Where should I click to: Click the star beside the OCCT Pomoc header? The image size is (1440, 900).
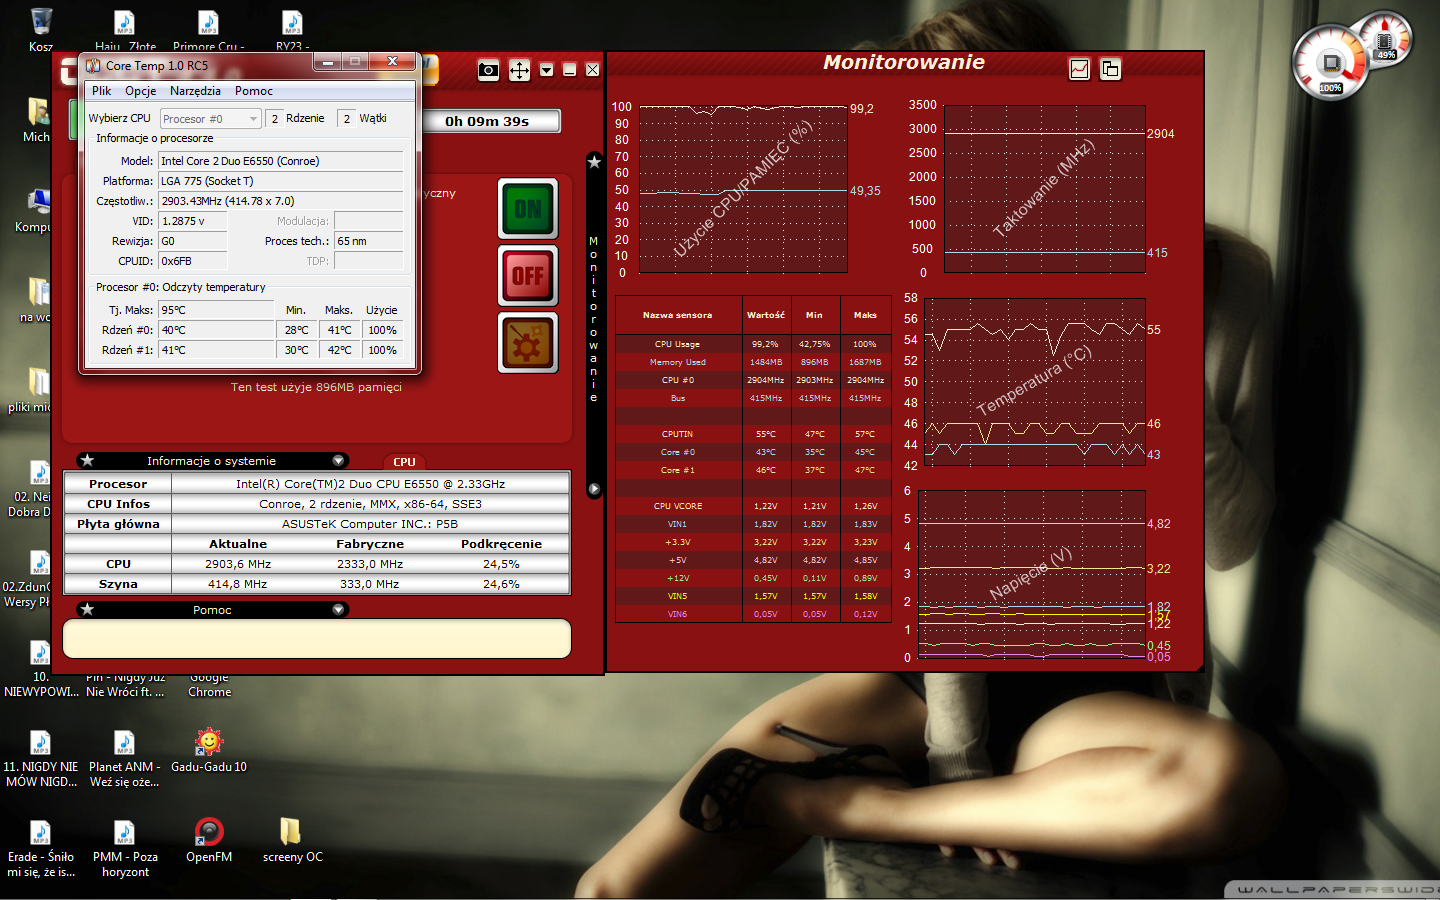(88, 609)
